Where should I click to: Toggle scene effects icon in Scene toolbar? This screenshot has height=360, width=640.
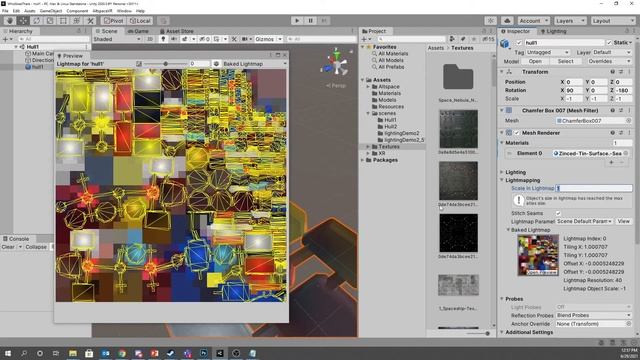click(x=184, y=39)
